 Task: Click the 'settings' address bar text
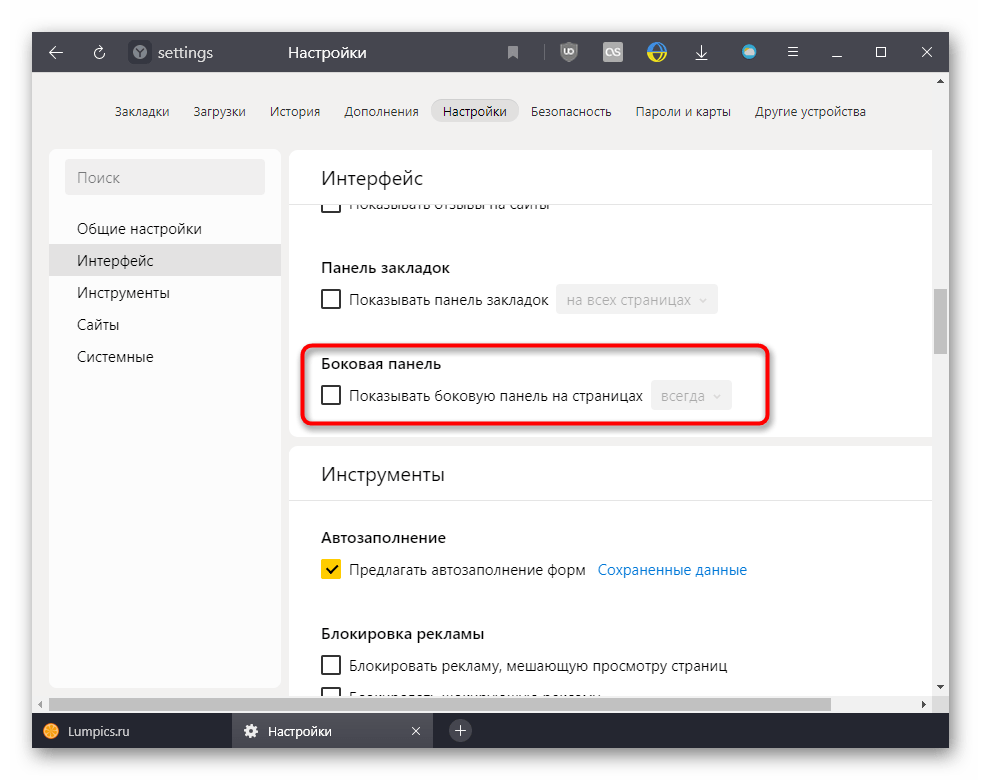coord(185,53)
